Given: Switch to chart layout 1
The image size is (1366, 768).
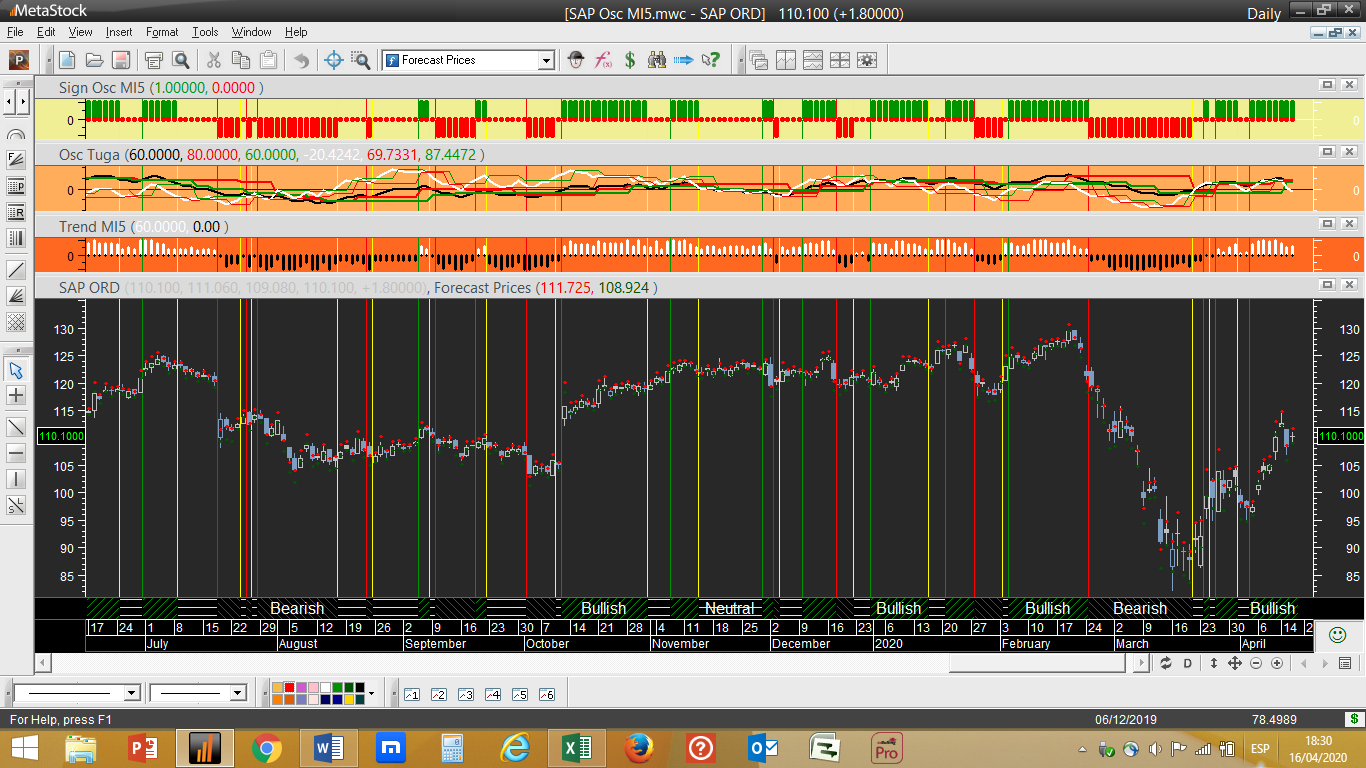Looking at the screenshot, I should 412,694.
